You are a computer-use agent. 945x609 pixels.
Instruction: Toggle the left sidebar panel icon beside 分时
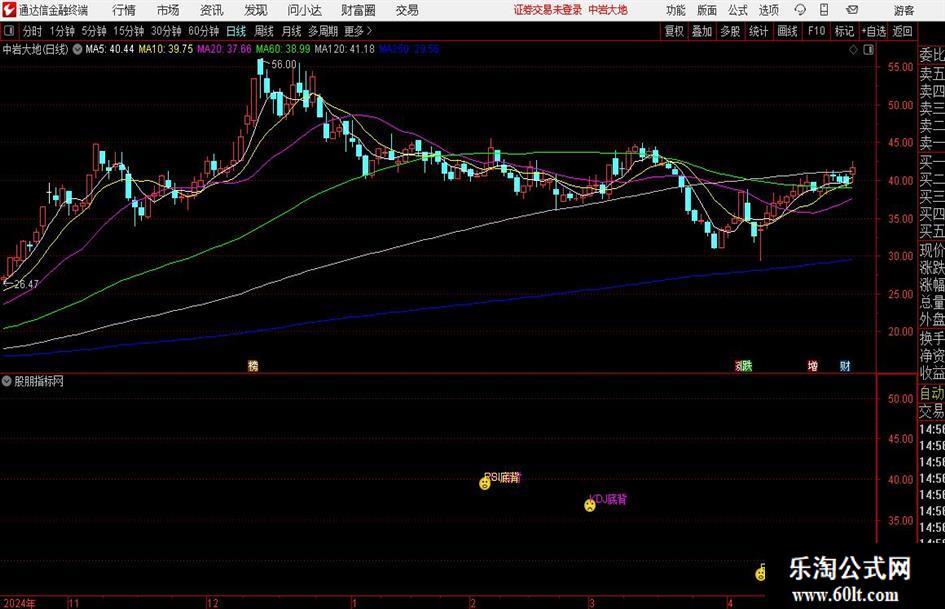9,31
